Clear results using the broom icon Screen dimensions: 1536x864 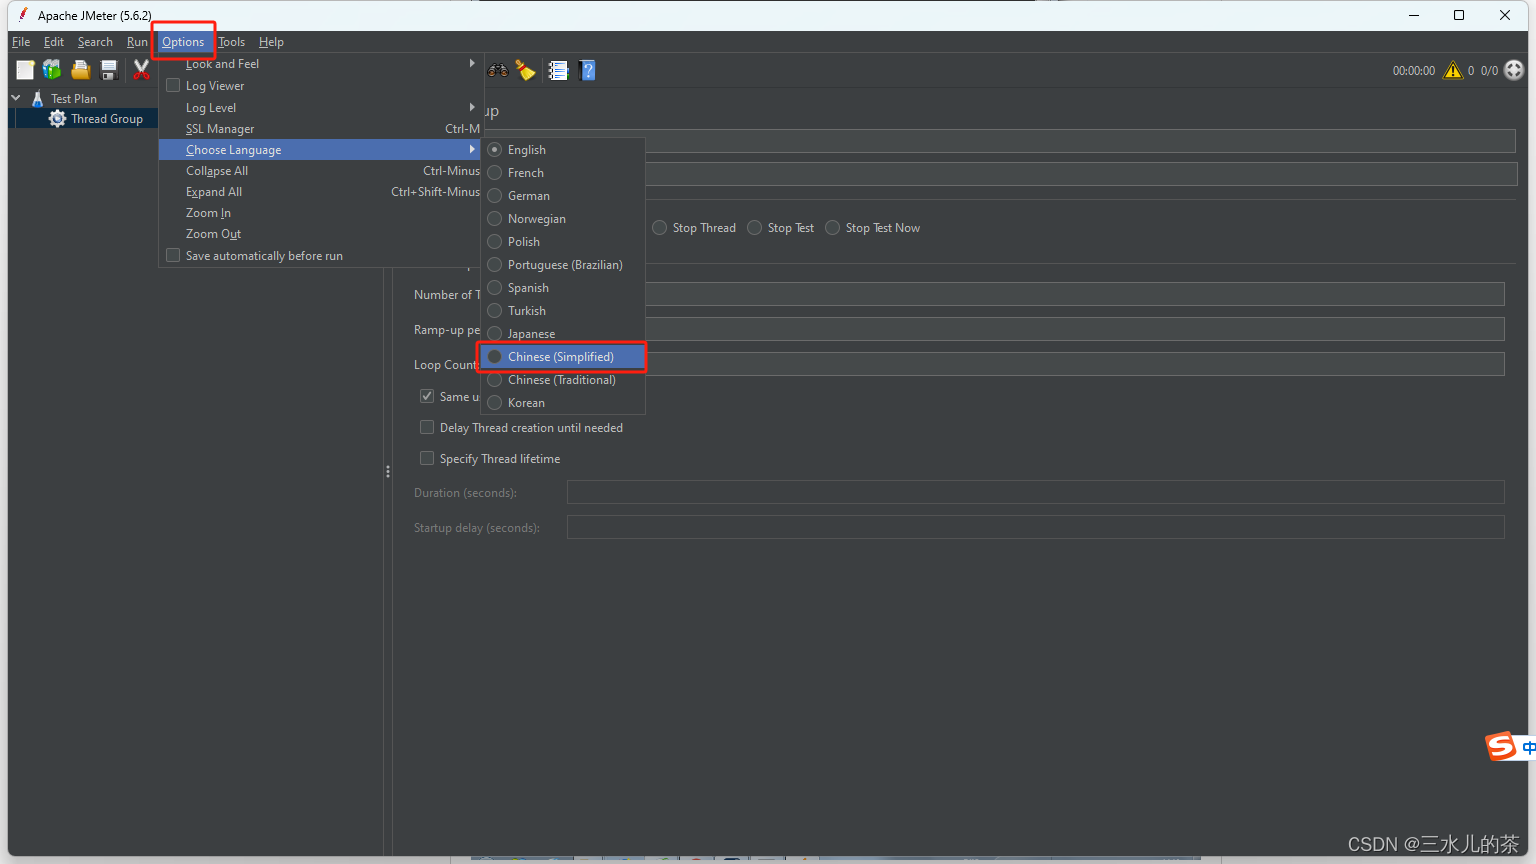click(x=525, y=70)
